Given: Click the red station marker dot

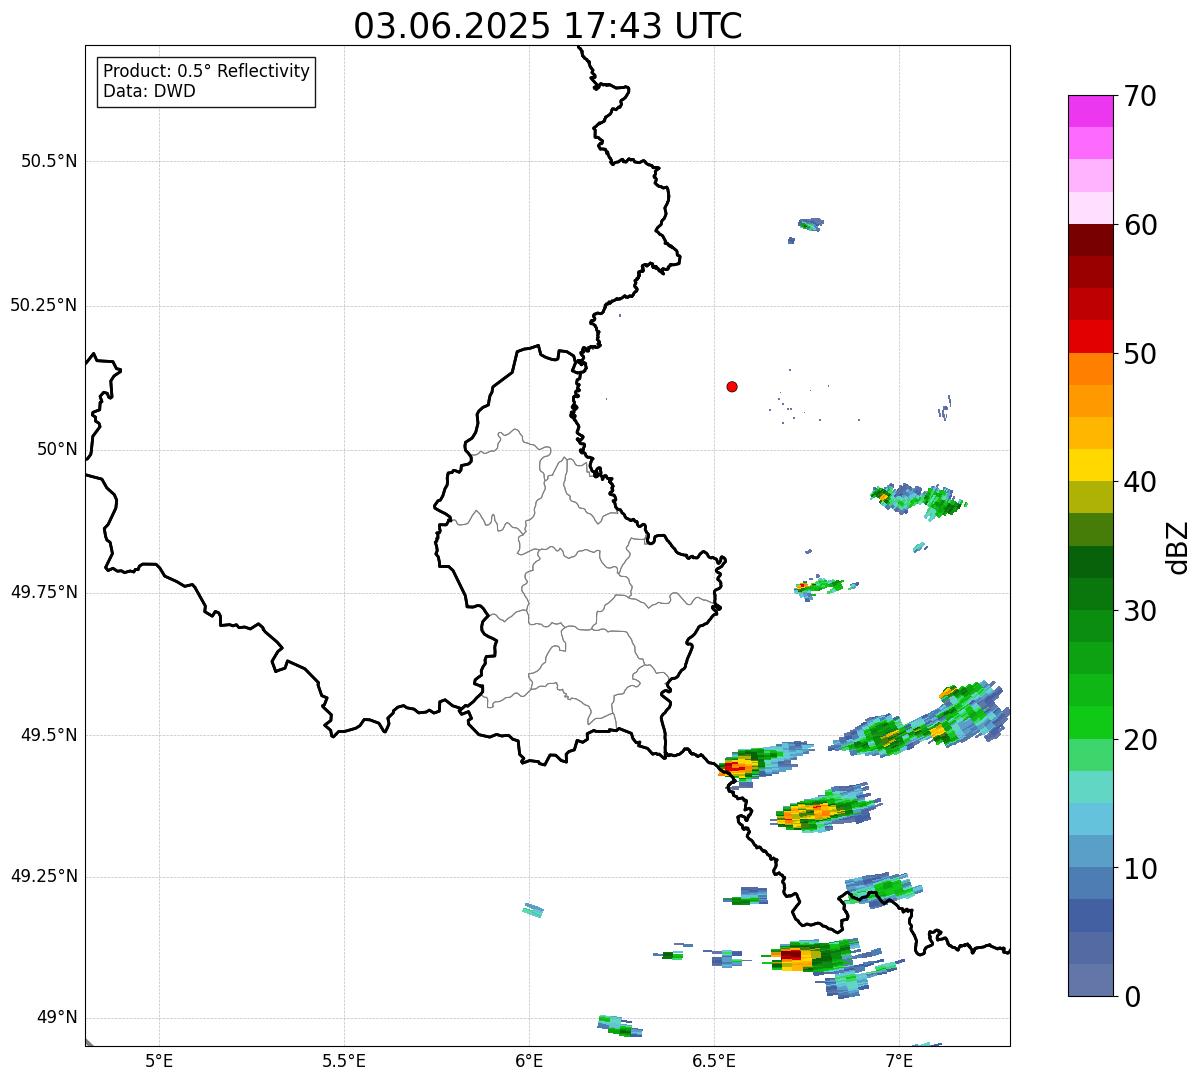Looking at the screenshot, I should pyautogui.click(x=732, y=386).
